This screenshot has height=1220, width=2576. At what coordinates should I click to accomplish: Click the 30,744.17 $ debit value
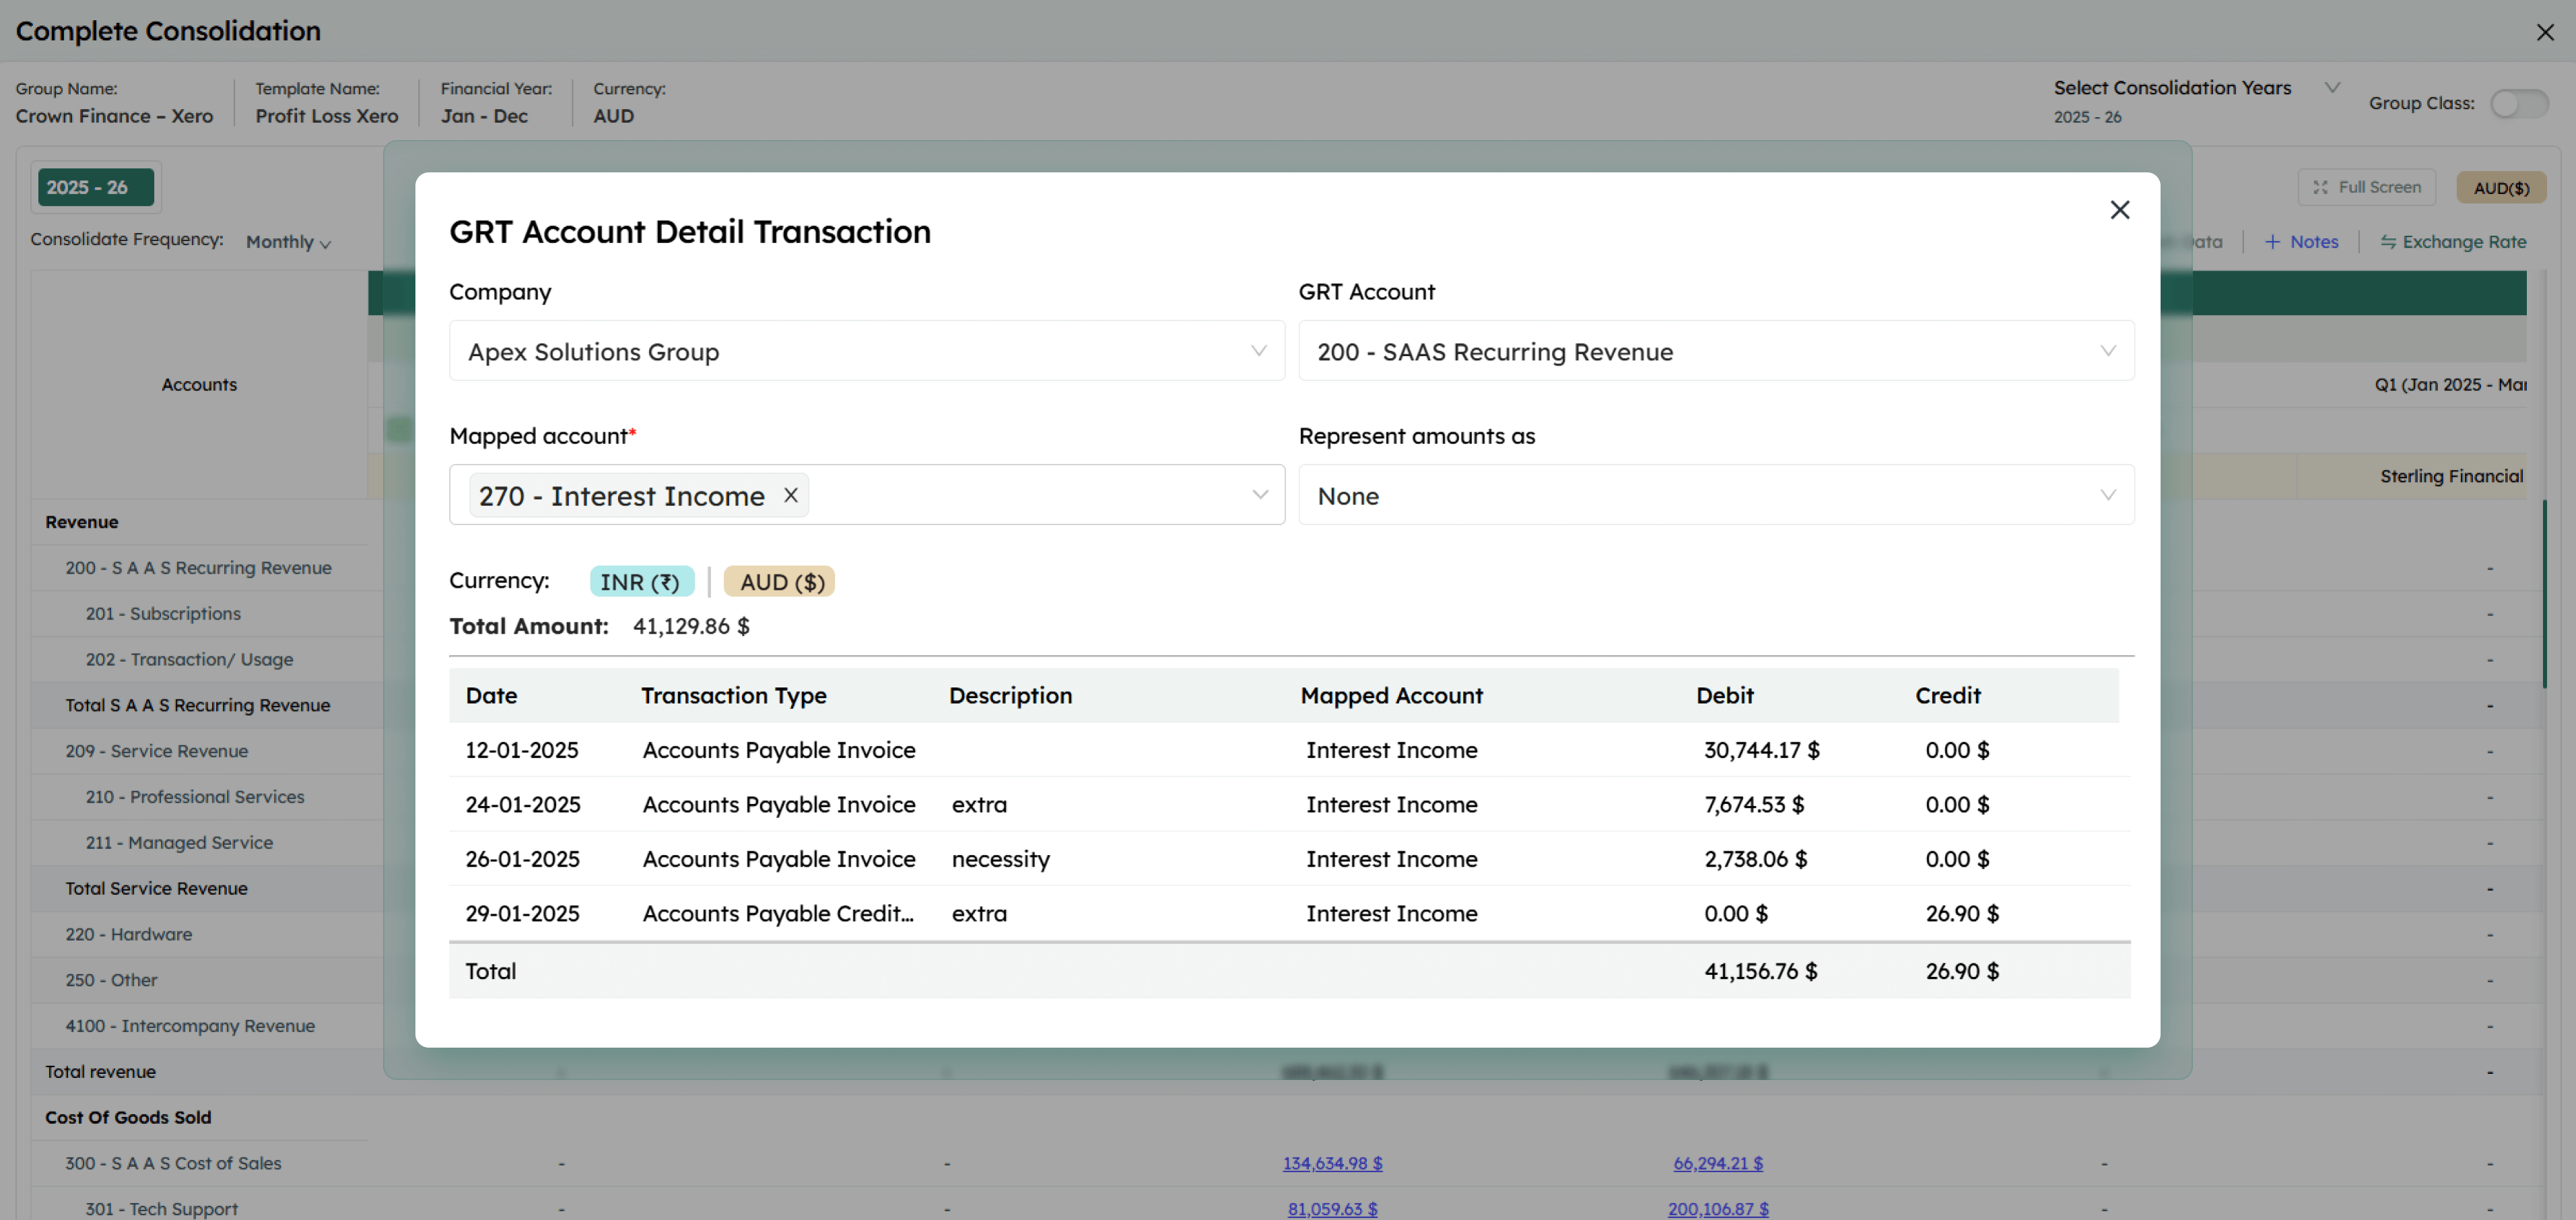(1761, 751)
